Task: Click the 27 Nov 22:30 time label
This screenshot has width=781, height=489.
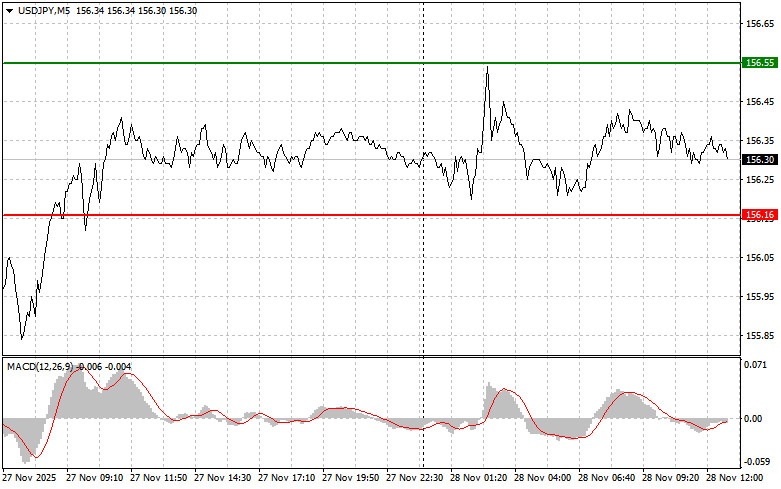Action: pyautogui.click(x=414, y=478)
